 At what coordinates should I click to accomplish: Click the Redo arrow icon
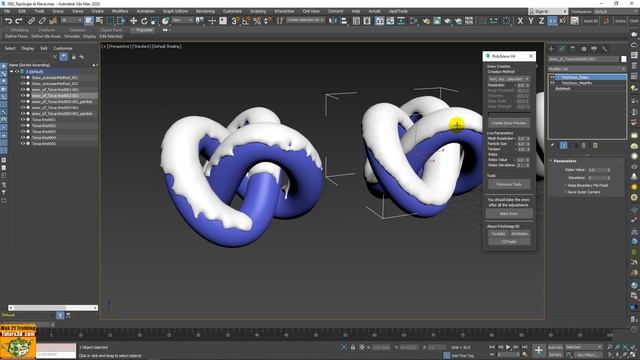(x=19, y=21)
